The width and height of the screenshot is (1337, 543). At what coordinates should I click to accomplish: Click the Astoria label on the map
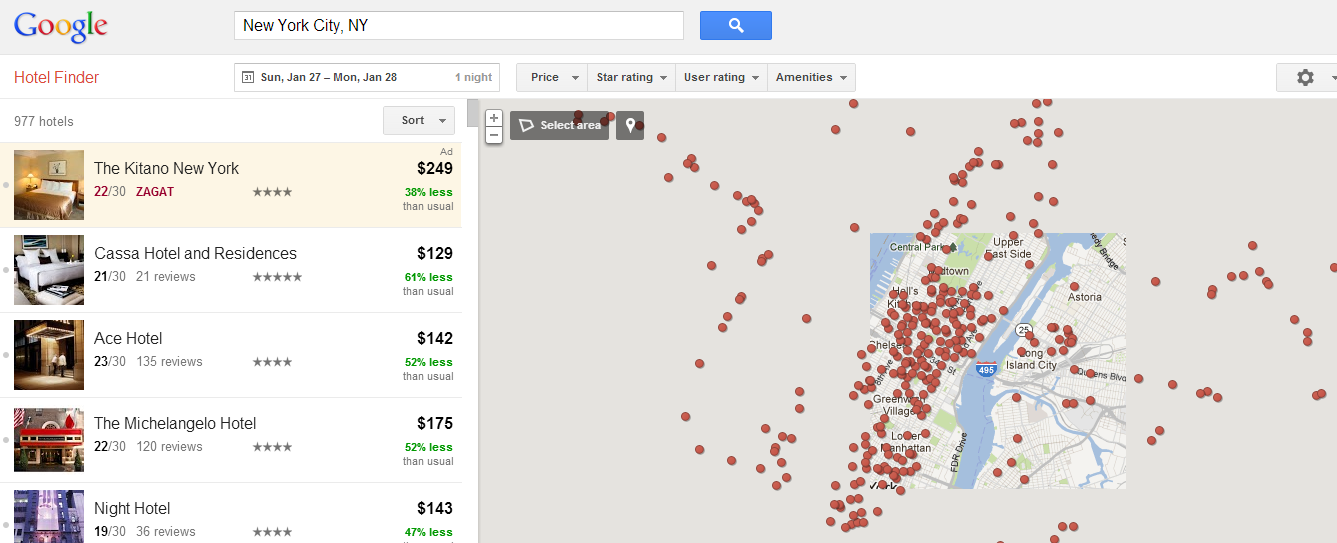pos(1084,297)
